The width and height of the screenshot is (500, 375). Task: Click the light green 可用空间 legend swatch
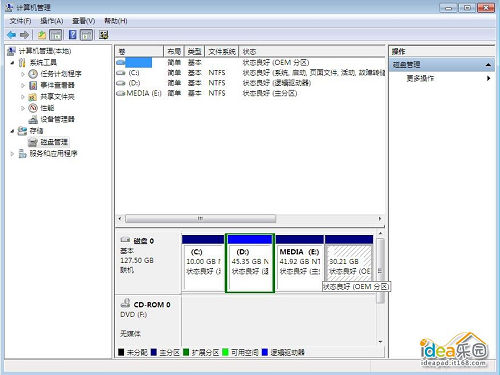(x=225, y=352)
